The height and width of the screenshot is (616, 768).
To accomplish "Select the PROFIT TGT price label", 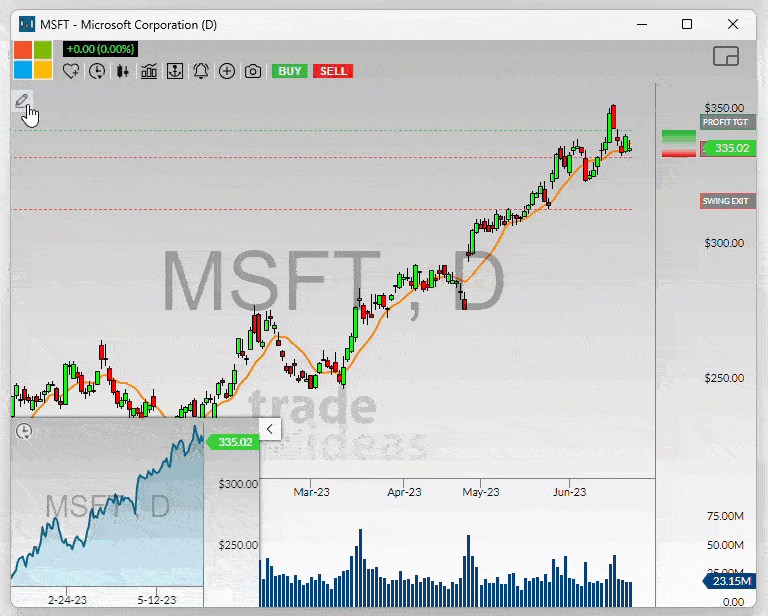I will (726, 122).
